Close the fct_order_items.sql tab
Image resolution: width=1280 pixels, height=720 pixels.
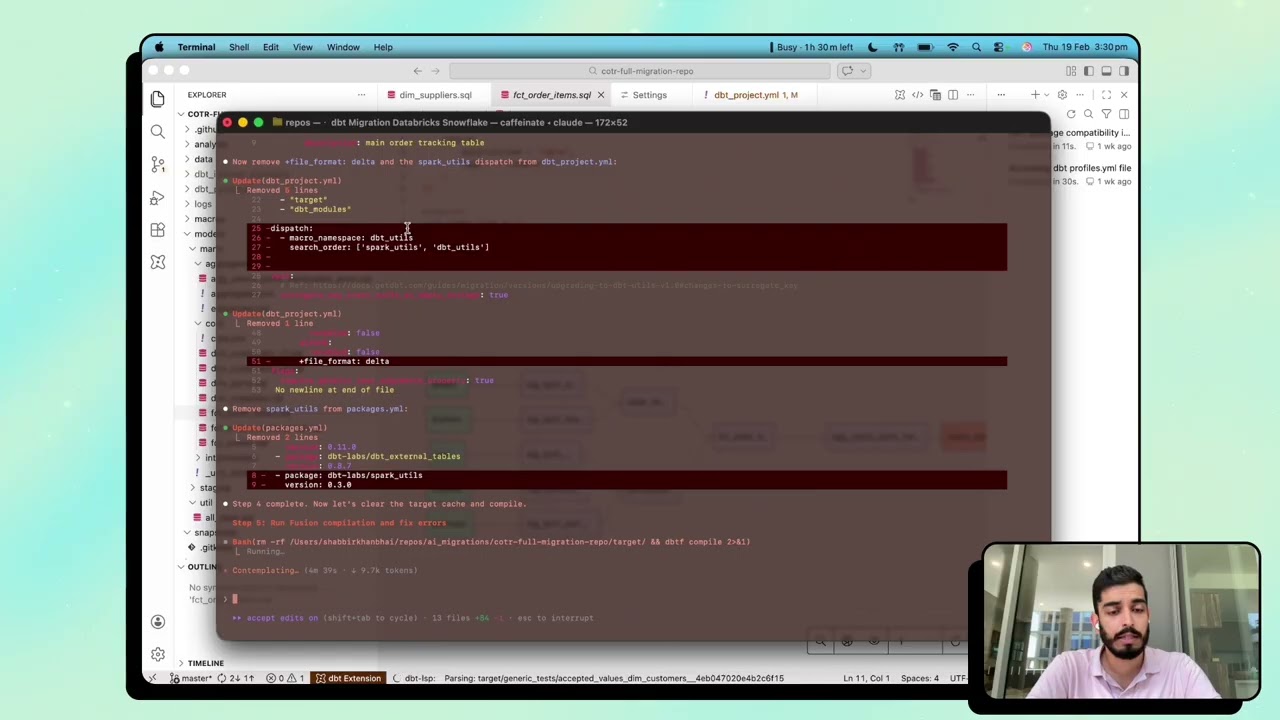(601, 95)
